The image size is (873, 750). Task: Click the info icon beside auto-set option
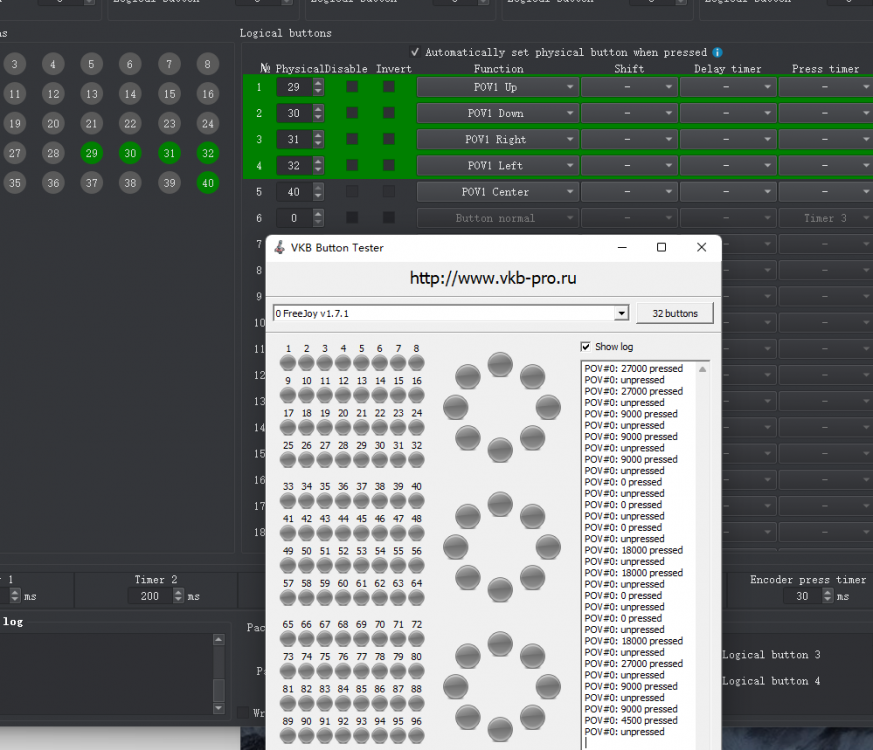click(x=717, y=52)
